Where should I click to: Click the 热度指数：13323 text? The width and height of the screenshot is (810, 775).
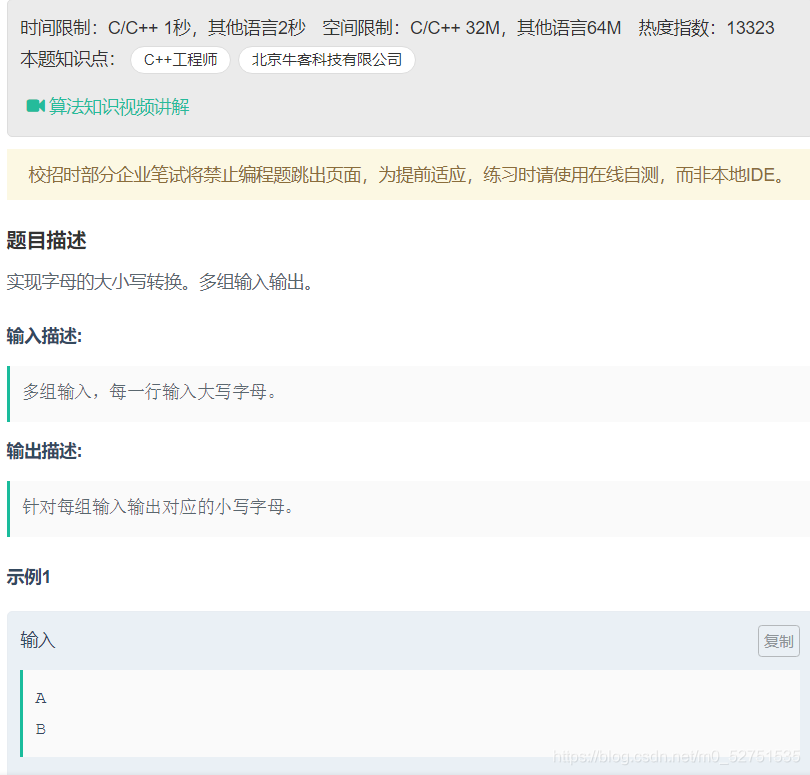[706, 27]
